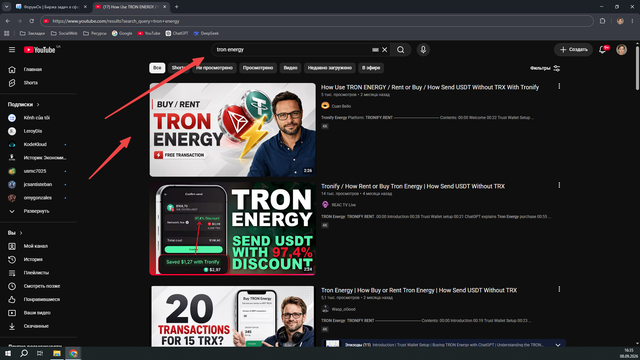
Task: Open the Tronify / How Rent or Buy title
Action: coord(413,187)
